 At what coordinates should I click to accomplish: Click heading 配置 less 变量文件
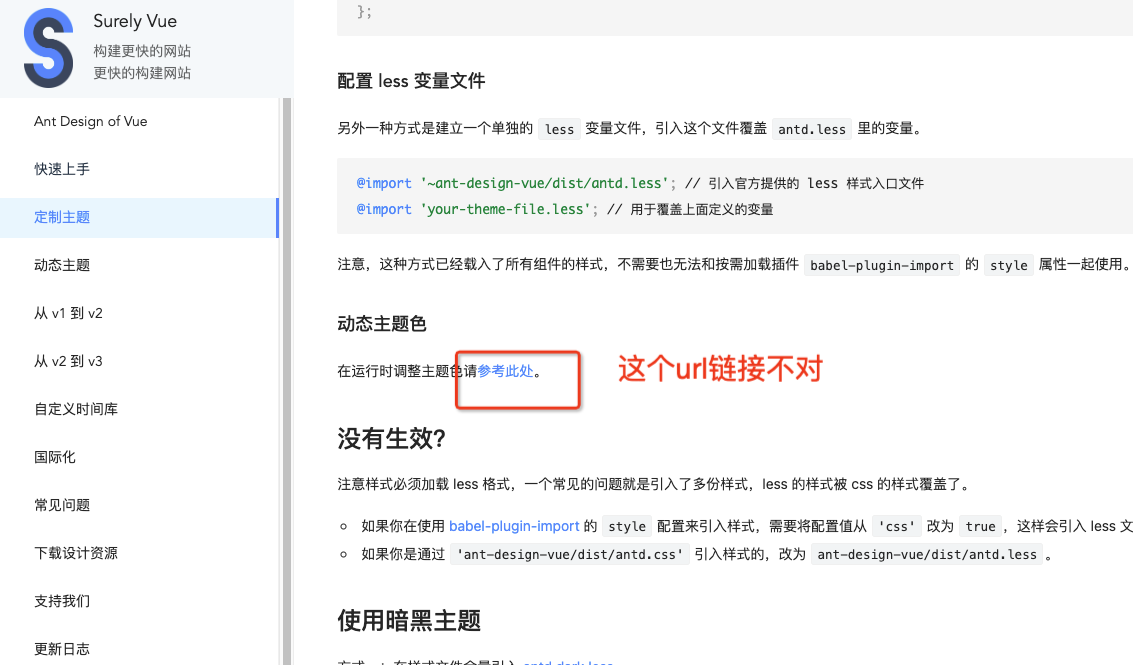coord(411,81)
